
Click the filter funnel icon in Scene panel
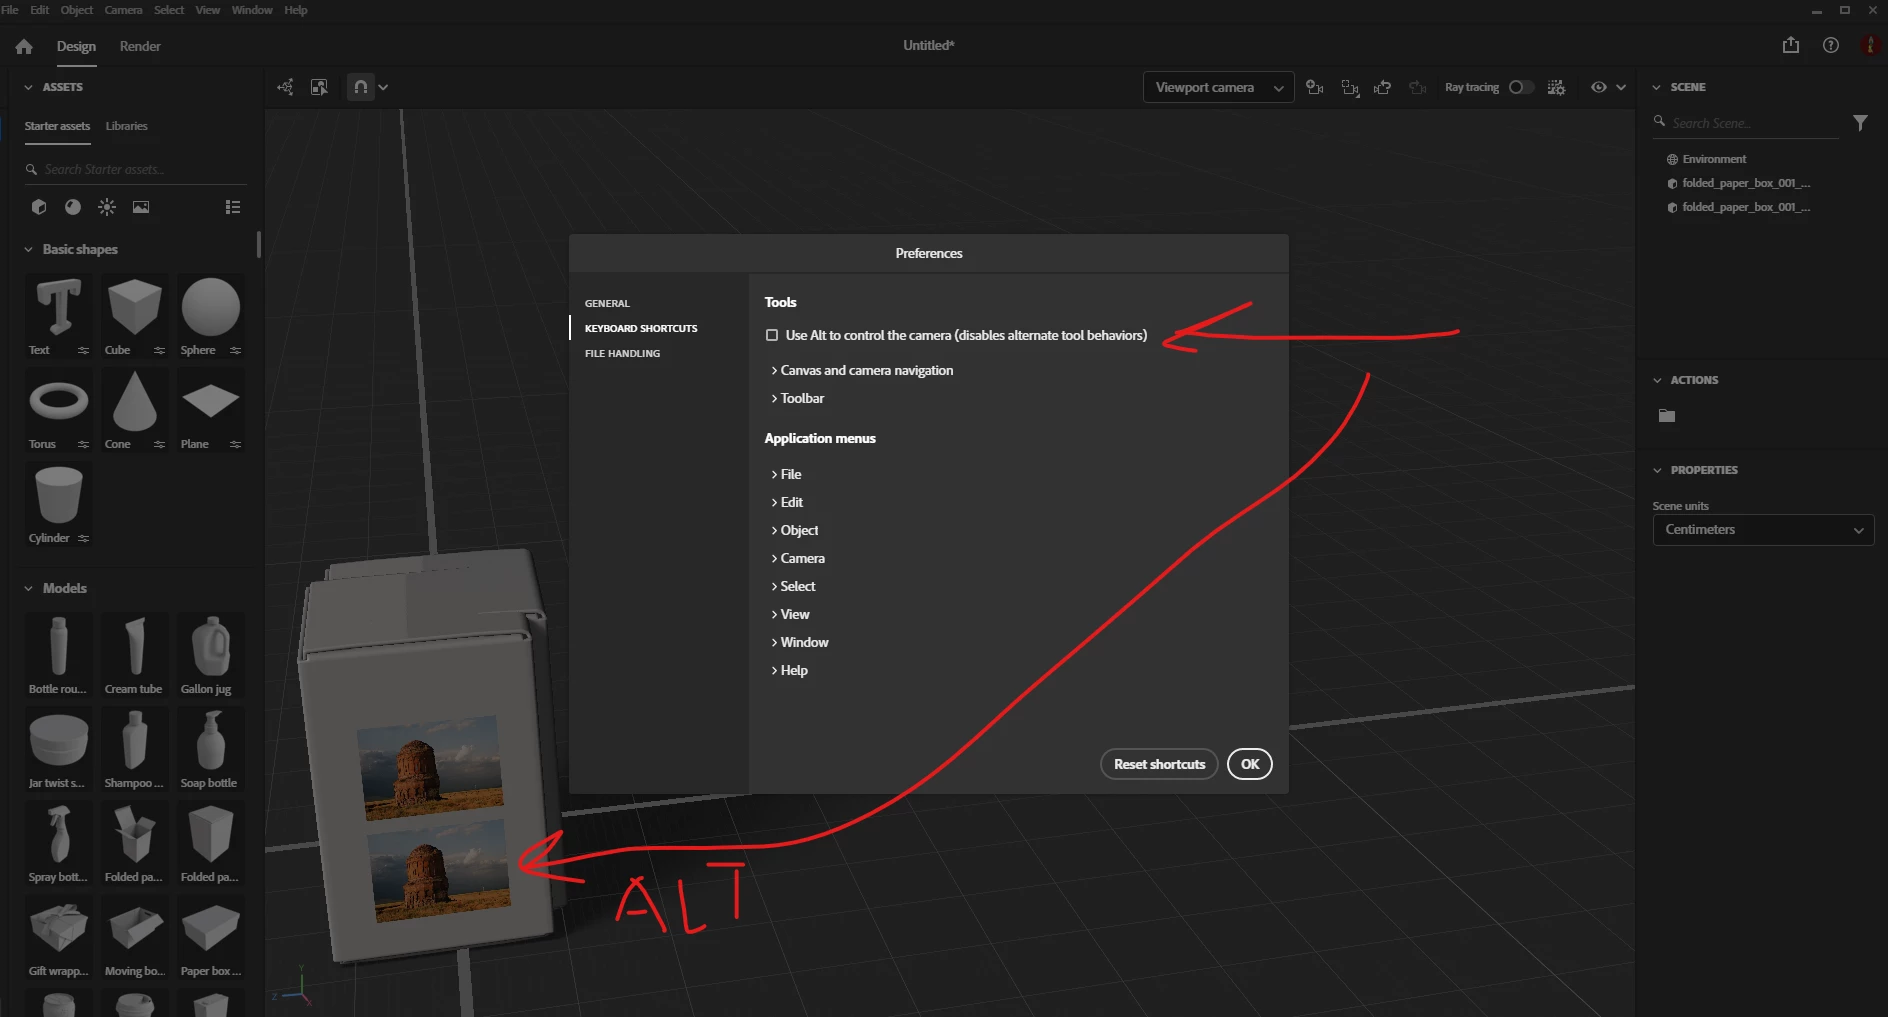point(1860,123)
